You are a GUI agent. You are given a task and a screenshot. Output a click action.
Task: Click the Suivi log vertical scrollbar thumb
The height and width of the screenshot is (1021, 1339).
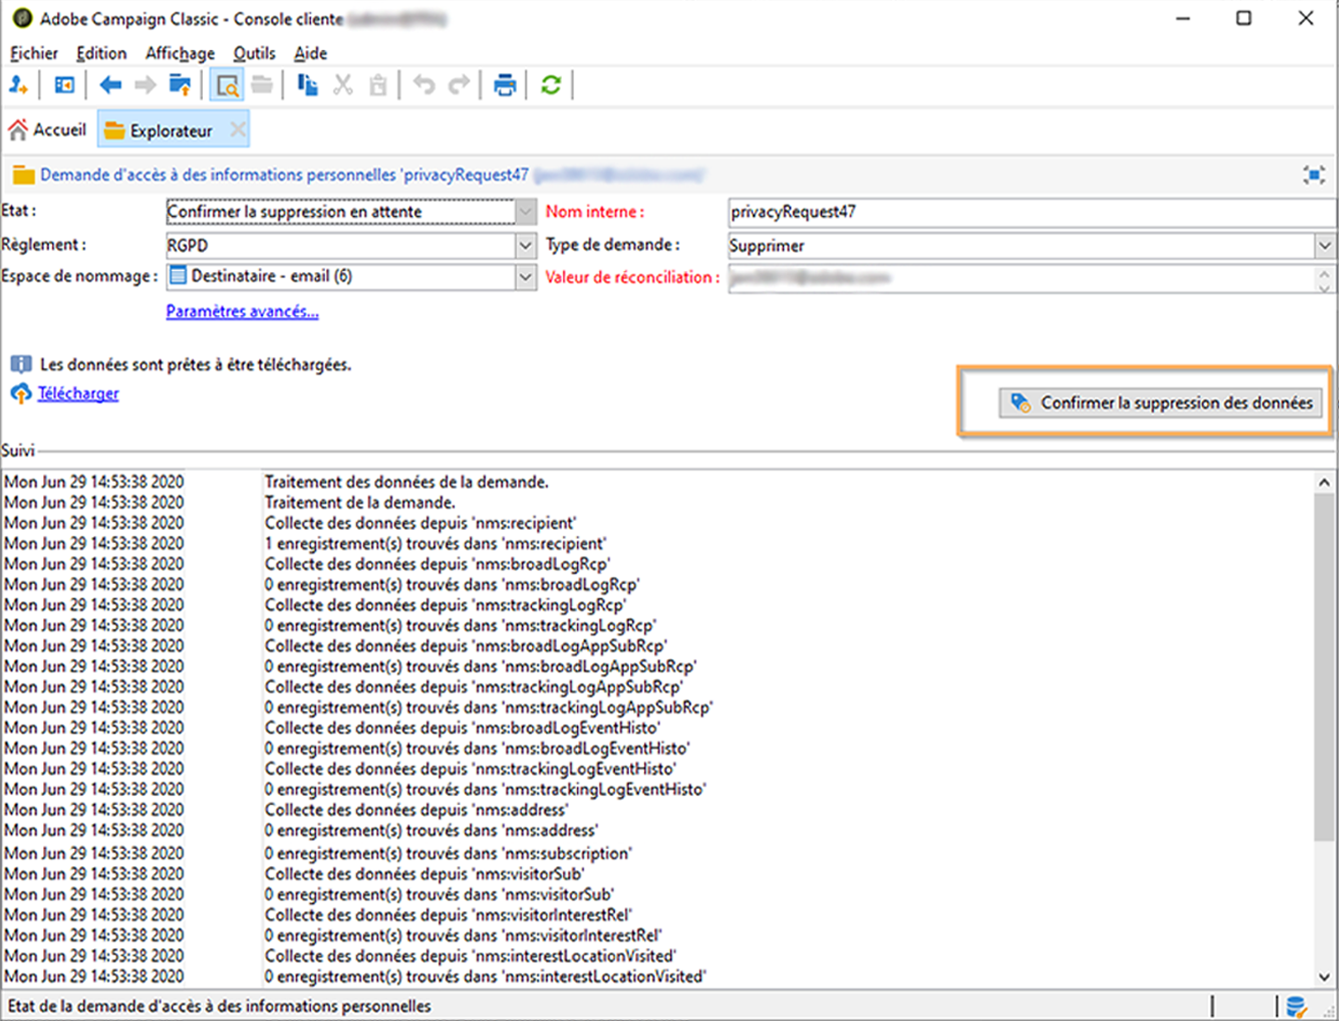[1325, 668]
